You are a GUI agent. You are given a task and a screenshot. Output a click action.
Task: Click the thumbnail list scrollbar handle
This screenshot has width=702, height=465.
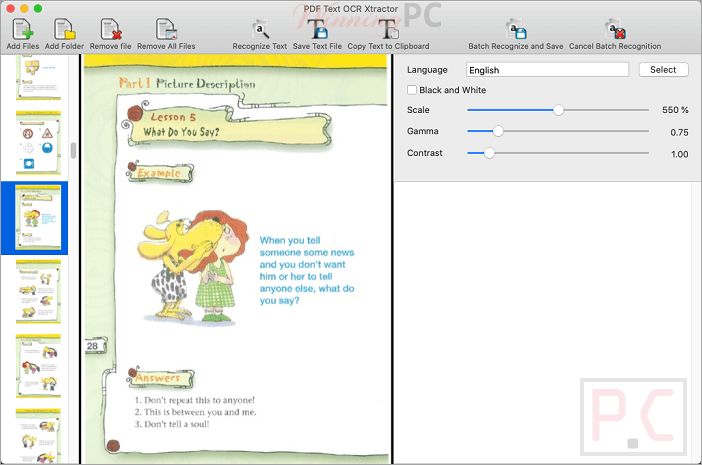(73, 150)
